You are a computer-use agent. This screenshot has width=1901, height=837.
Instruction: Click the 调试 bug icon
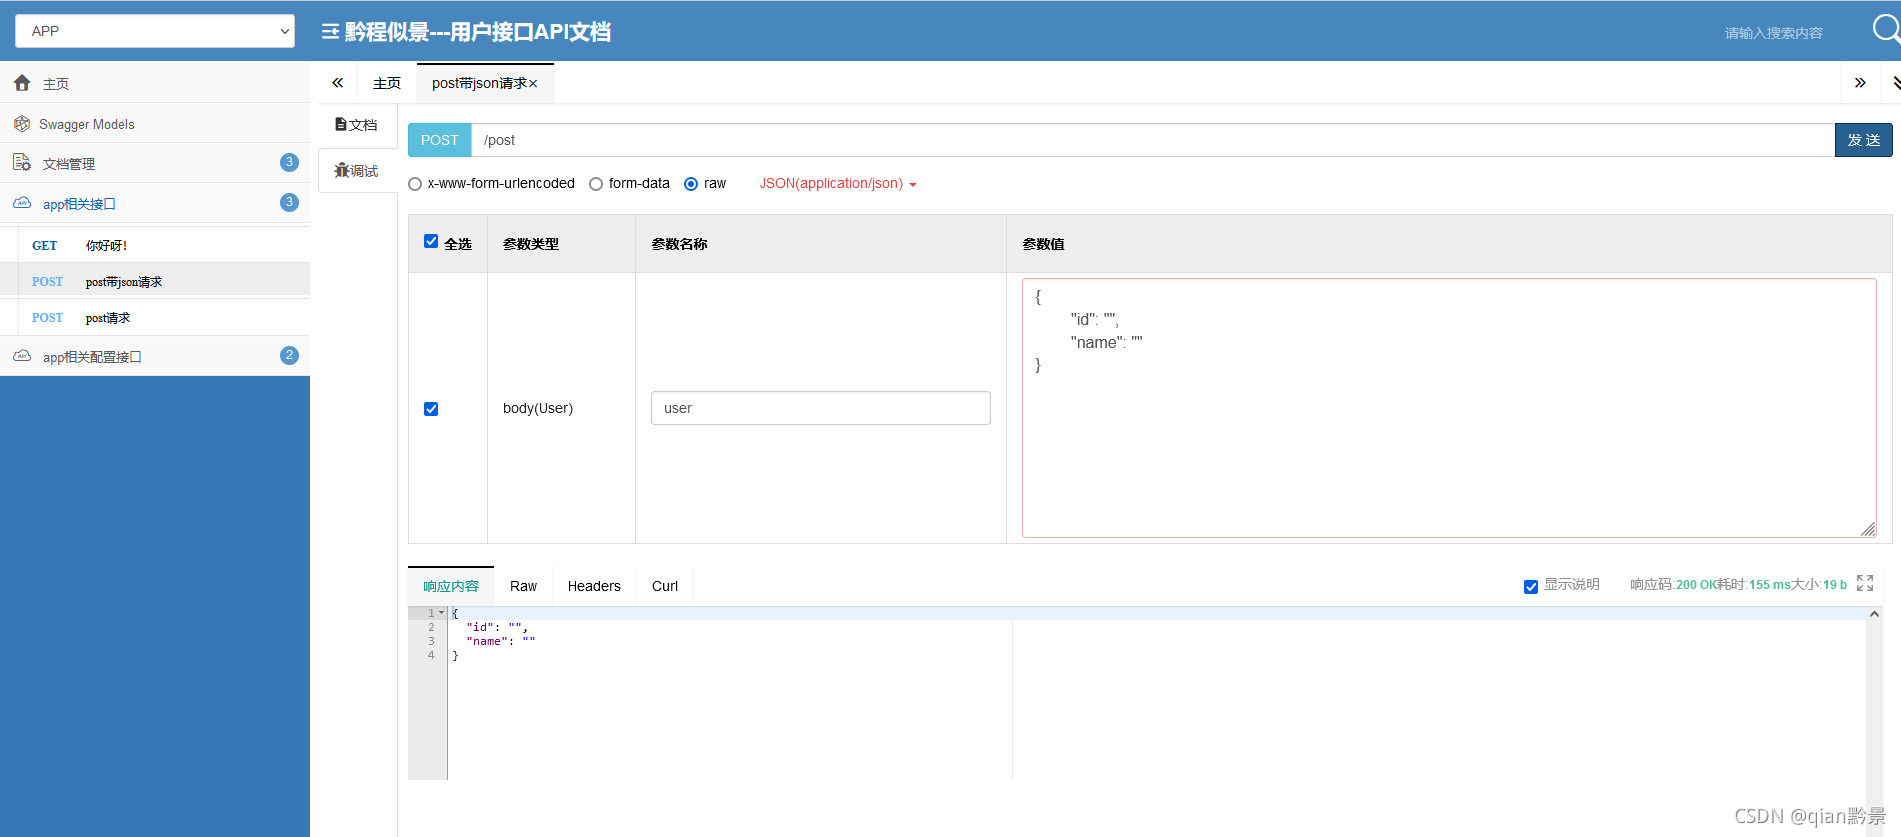341,170
